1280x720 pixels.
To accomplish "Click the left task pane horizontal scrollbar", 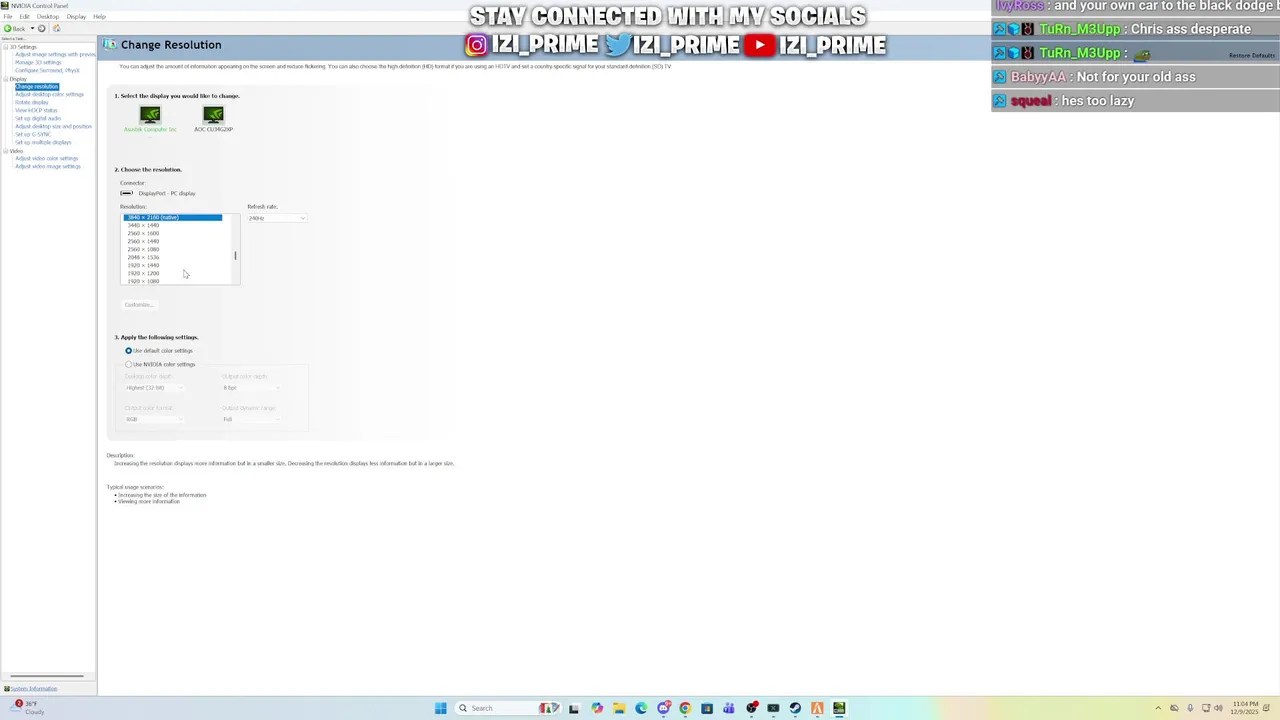I will pyautogui.click(x=47, y=678).
